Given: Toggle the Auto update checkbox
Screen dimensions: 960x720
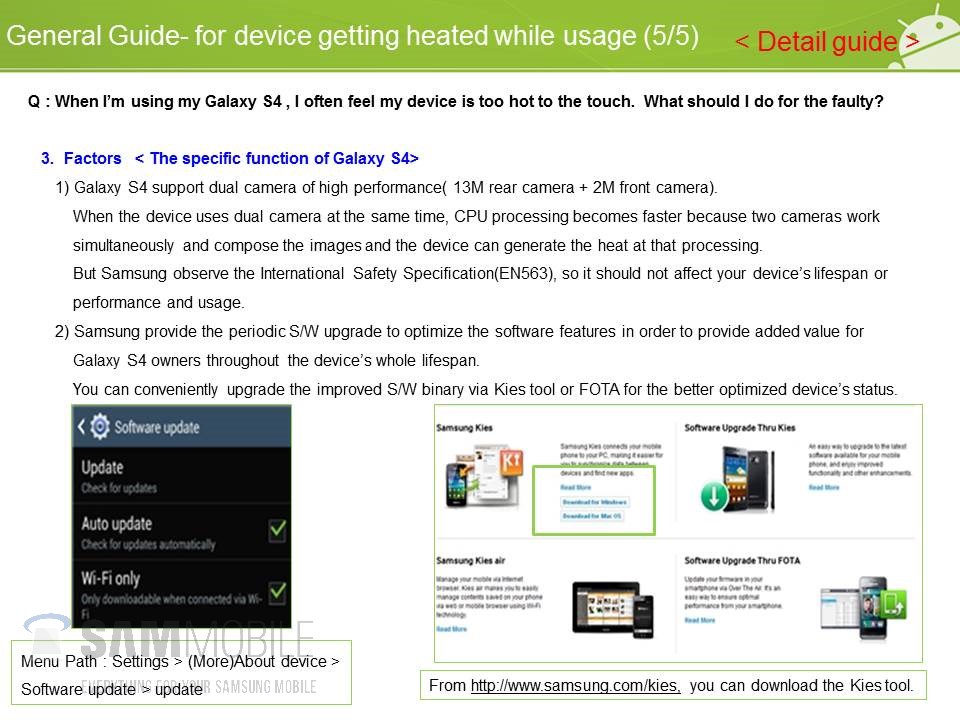Looking at the screenshot, I should pos(277,529).
